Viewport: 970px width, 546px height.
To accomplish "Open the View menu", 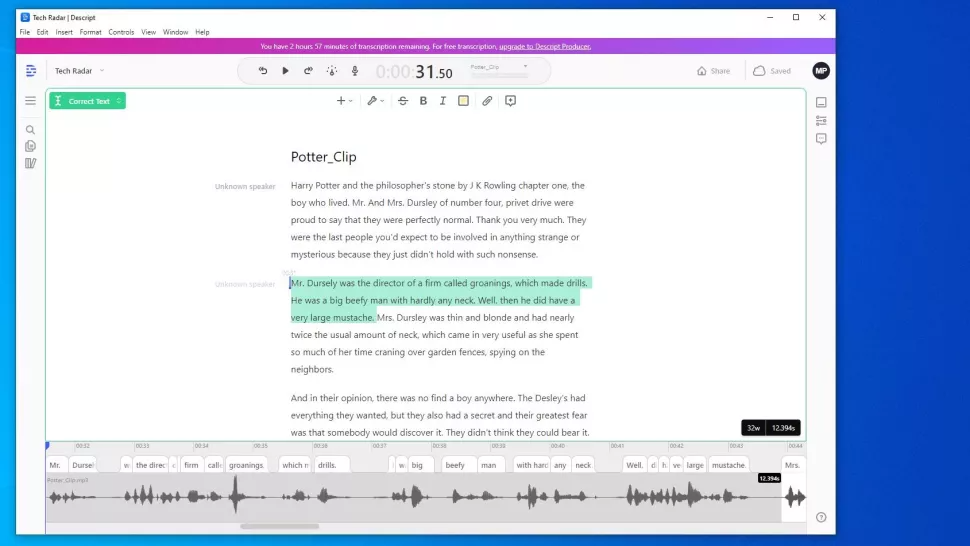I will coord(148,32).
